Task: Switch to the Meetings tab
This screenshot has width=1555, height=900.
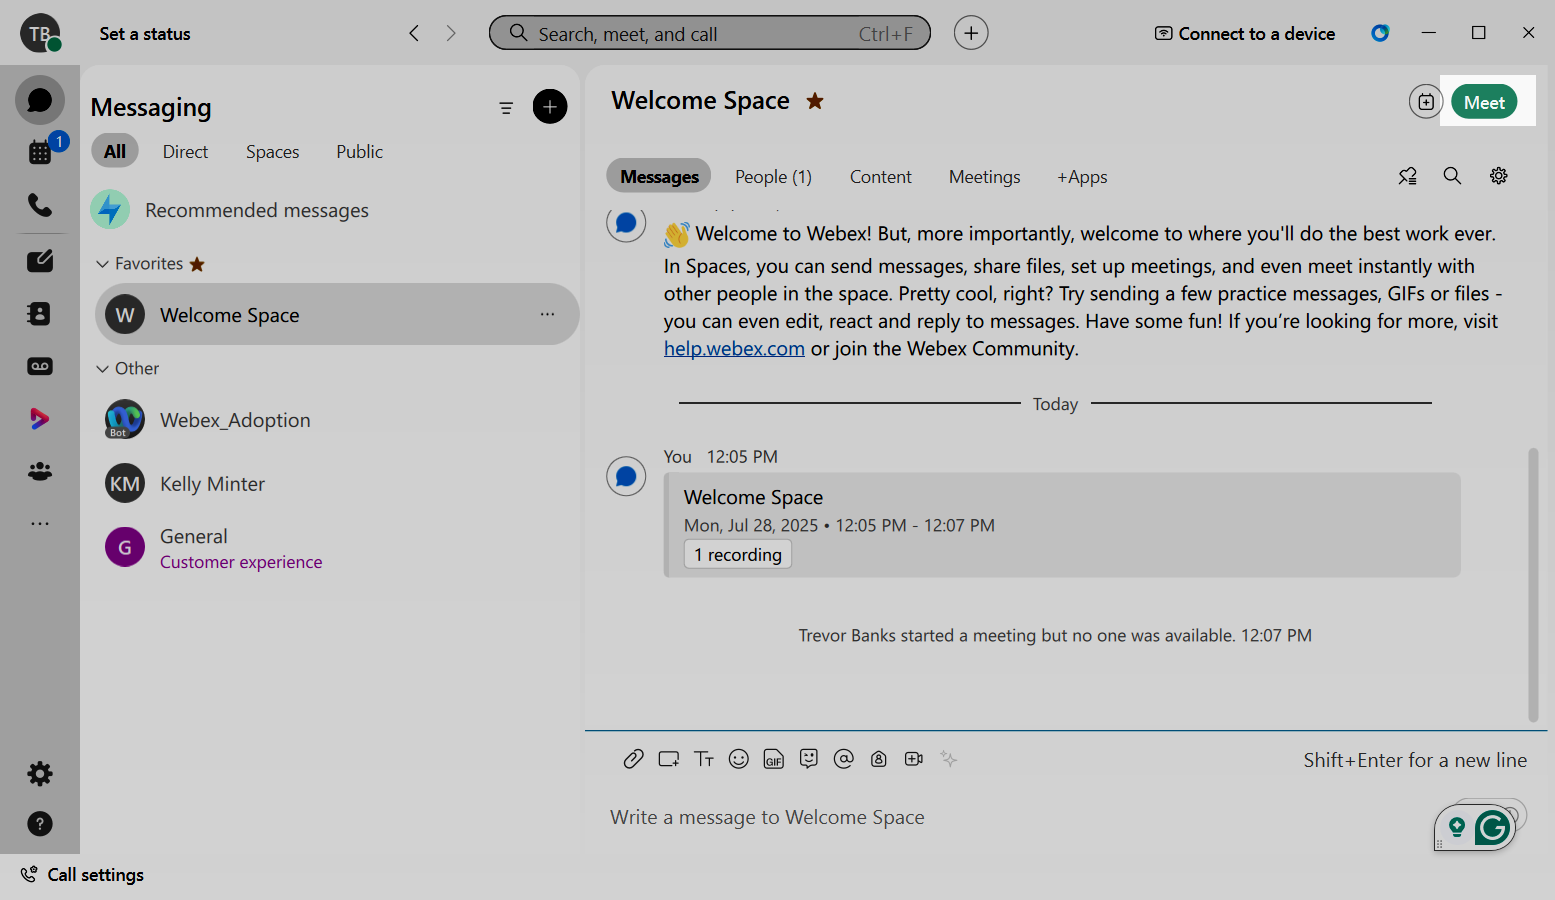Action: click(985, 177)
